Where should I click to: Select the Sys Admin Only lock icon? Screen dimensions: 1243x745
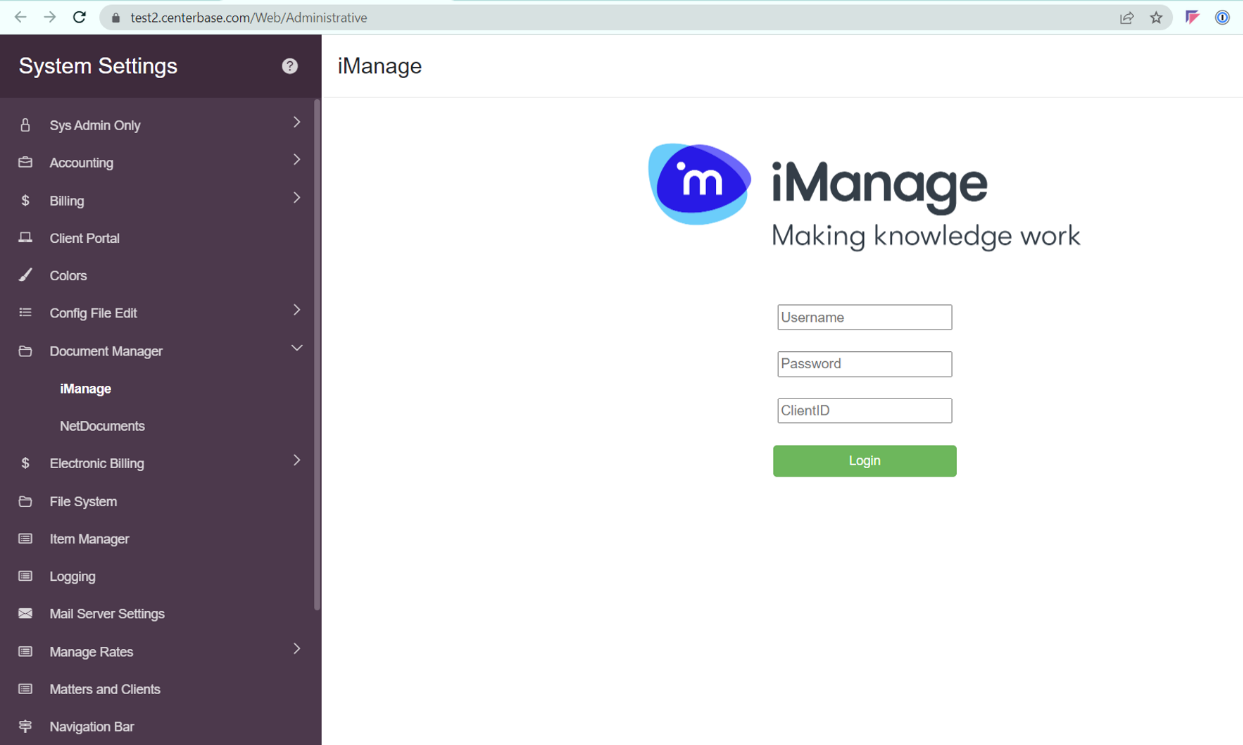coord(25,124)
